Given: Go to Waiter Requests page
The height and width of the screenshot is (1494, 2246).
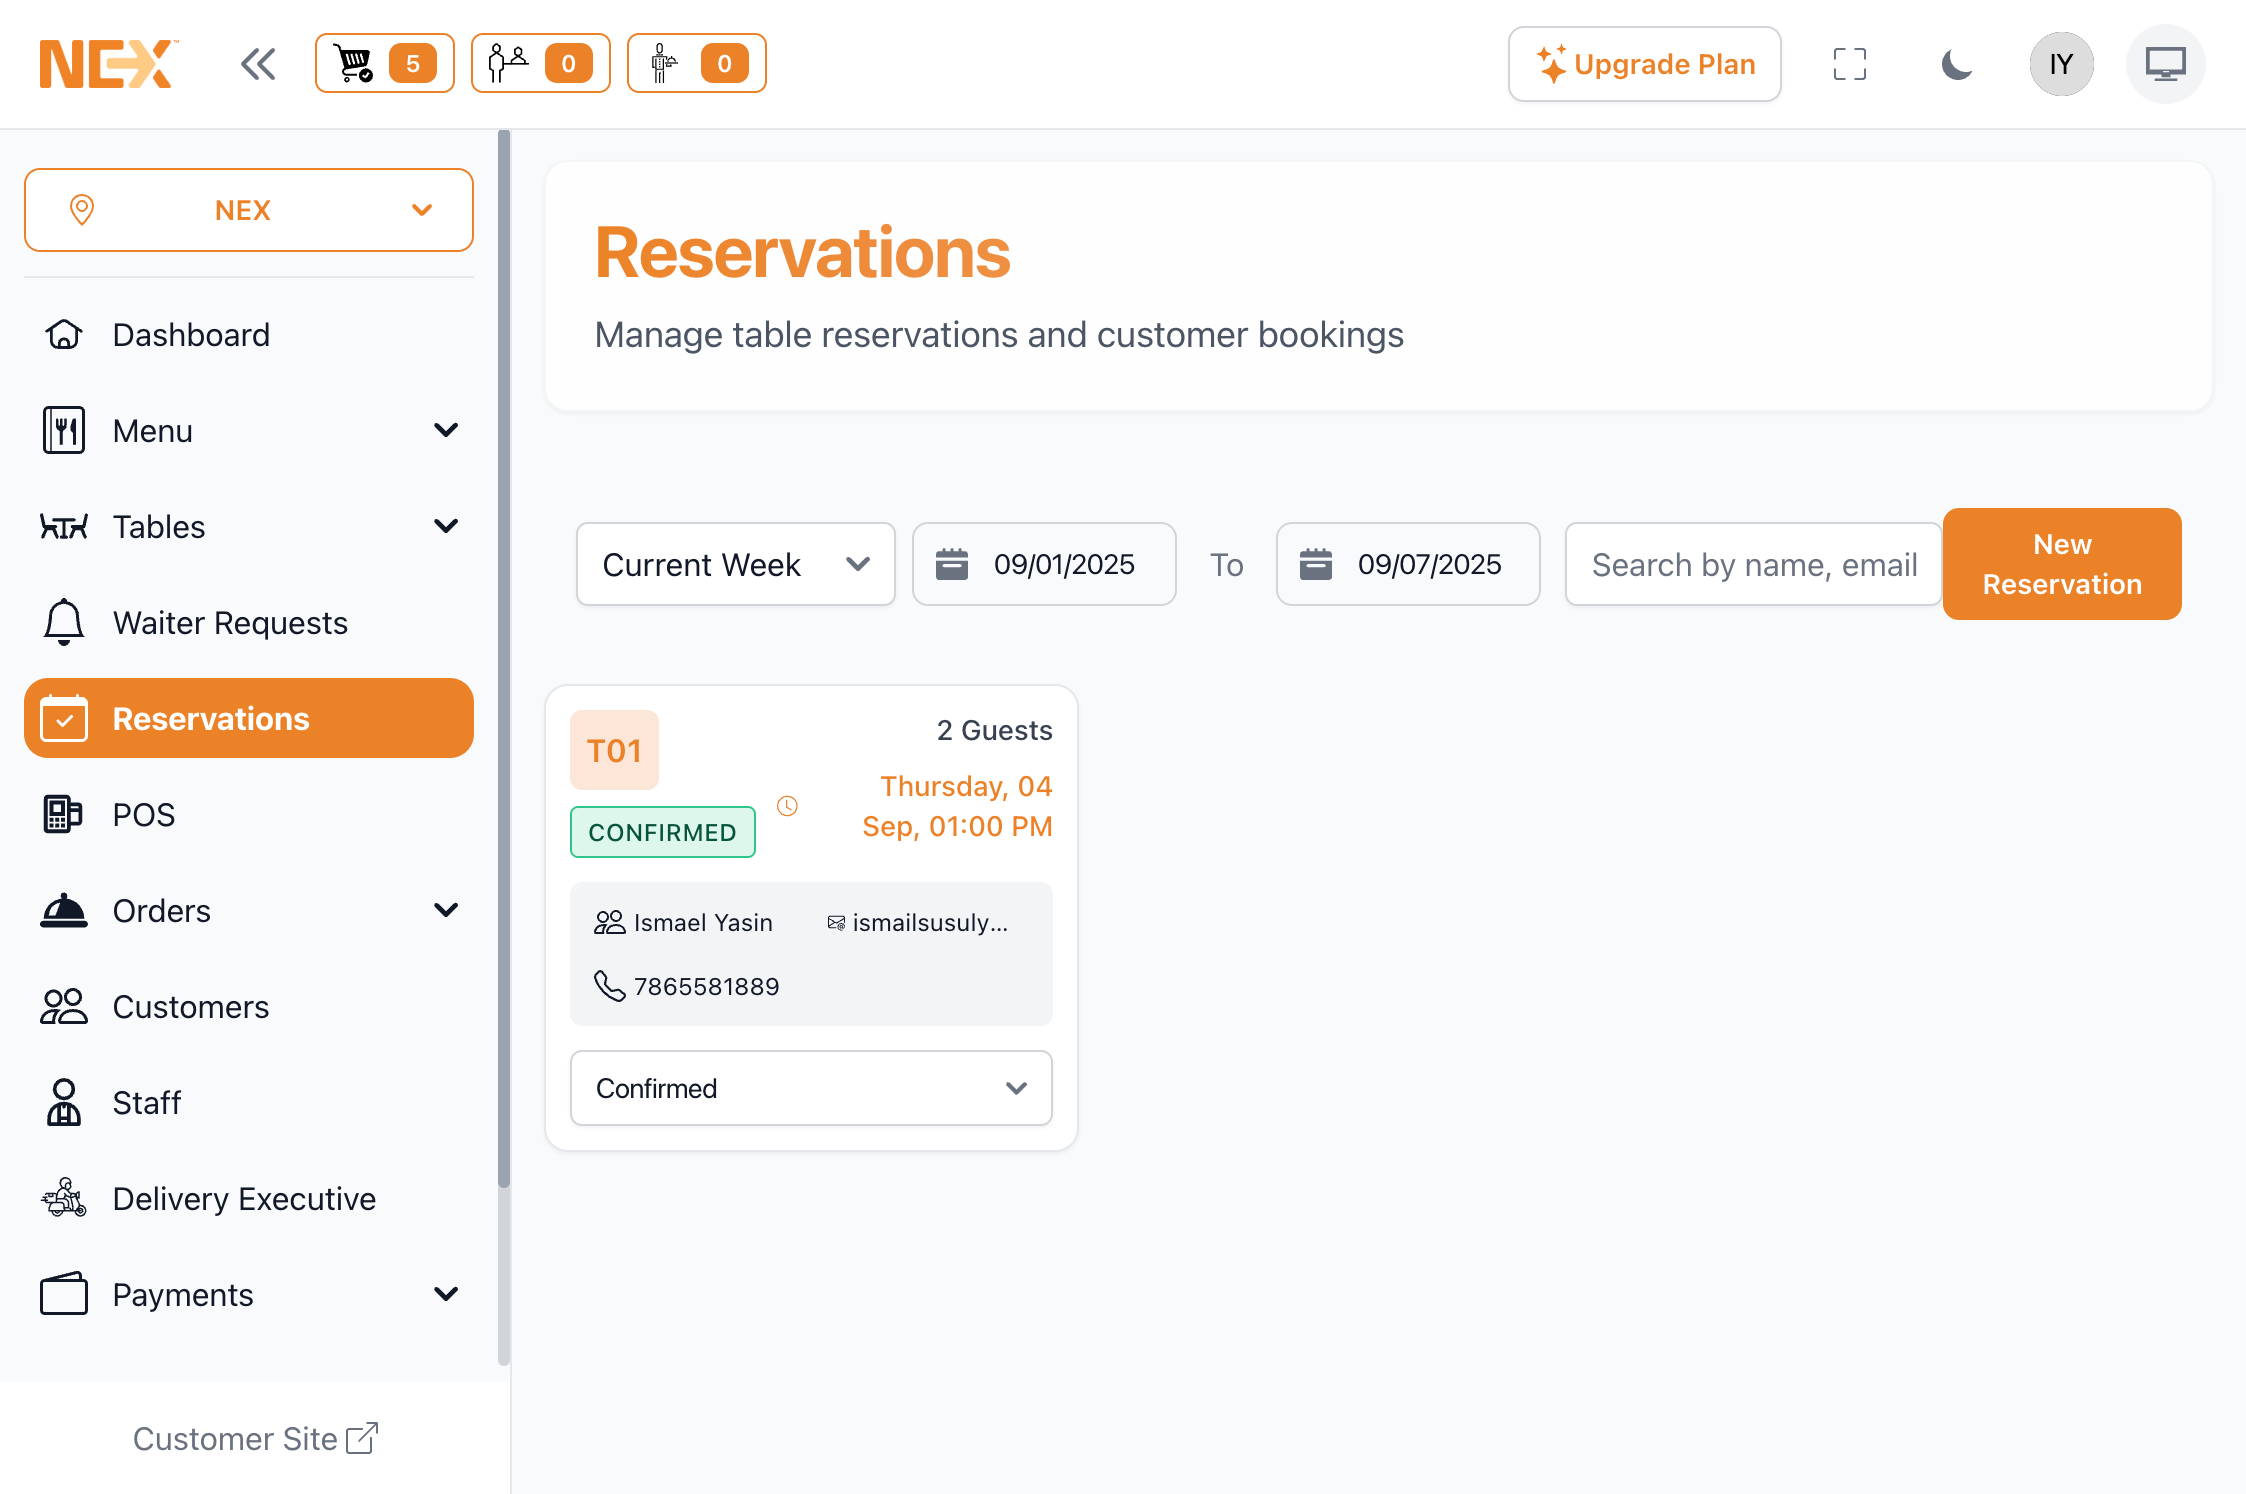Looking at the screenshot, I should (x=230, y=623).
